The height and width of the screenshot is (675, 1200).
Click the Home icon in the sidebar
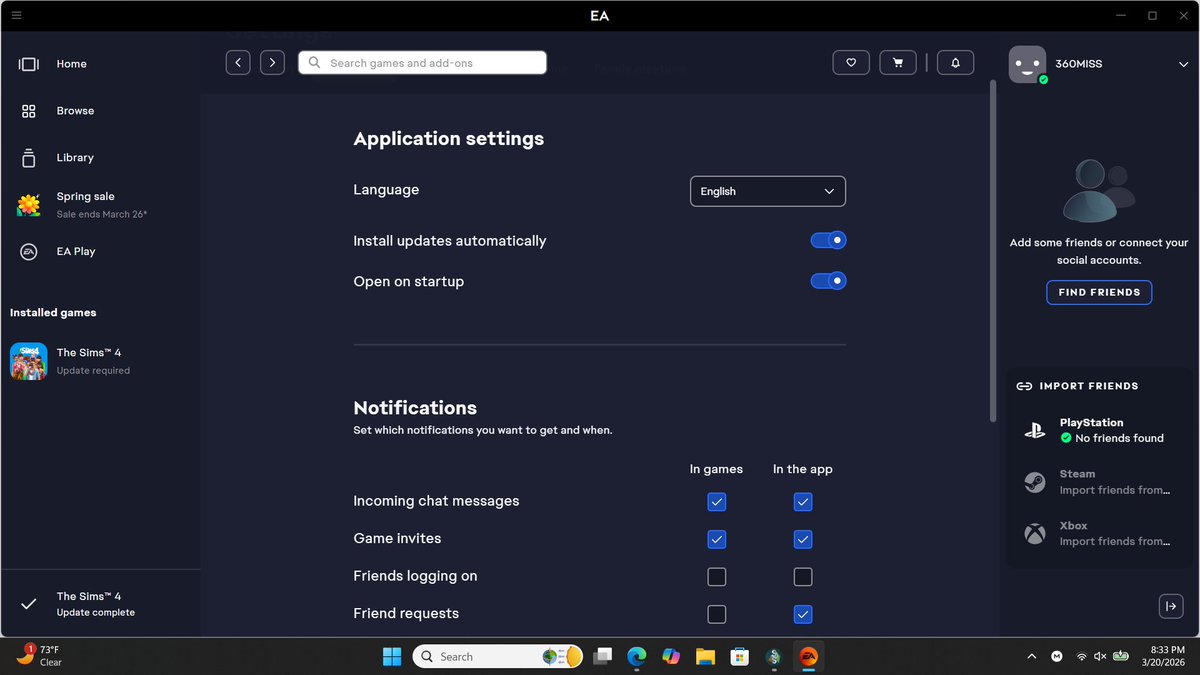(29, 64)
